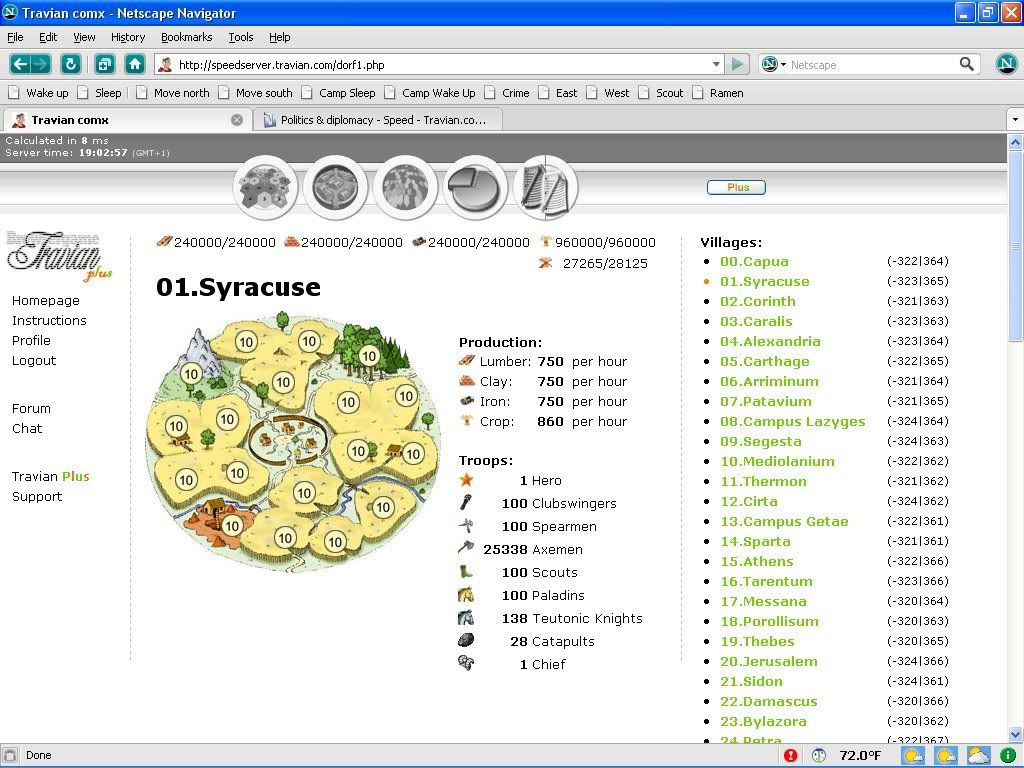The height and width of the screenshot is (768, 1024).
Task: Switch to village 20.Jerusalem
Action: [769, 661]
